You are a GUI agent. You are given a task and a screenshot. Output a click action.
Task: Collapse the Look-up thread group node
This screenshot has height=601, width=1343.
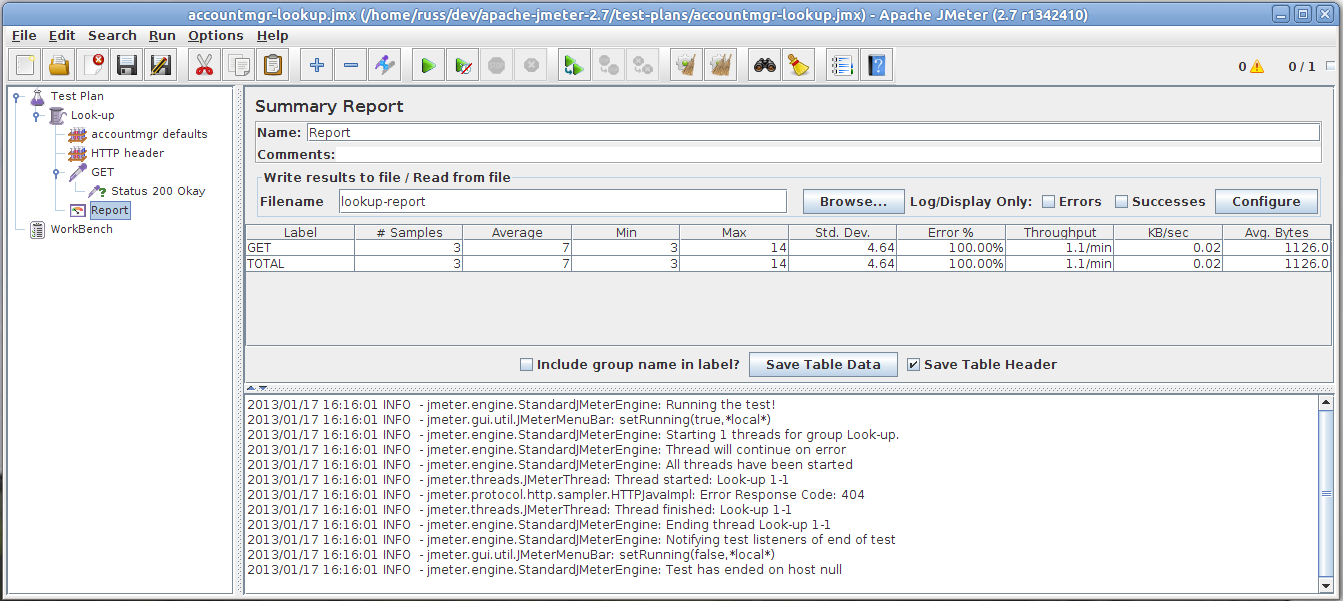(36, 116)
